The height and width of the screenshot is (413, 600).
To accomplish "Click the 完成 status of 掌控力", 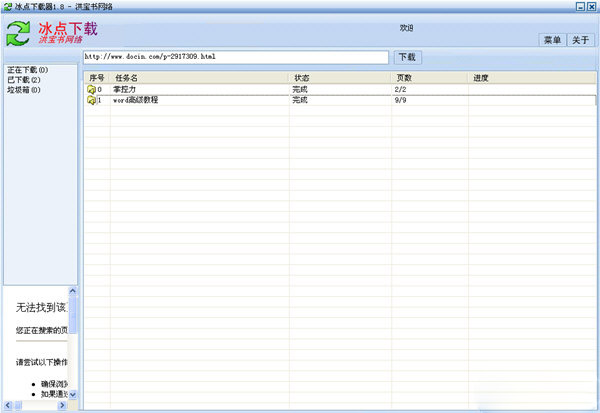I will 300,90.
